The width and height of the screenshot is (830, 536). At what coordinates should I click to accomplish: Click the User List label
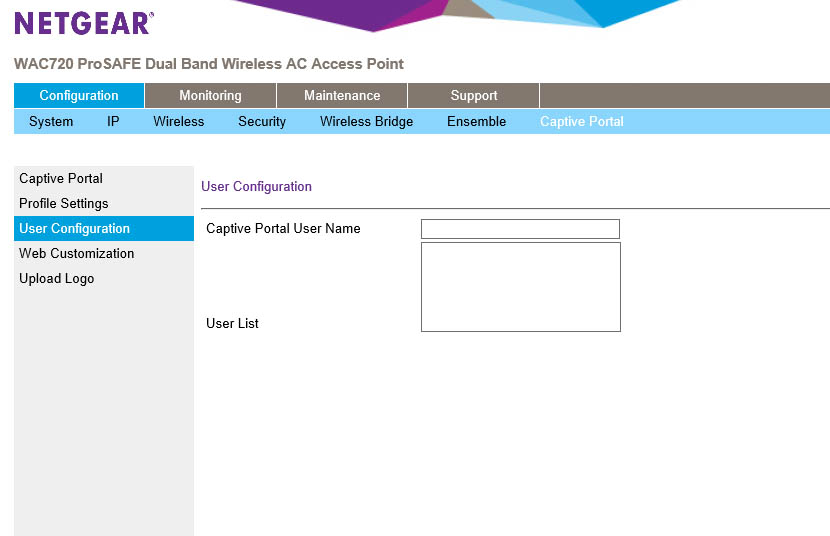[232, 323]
